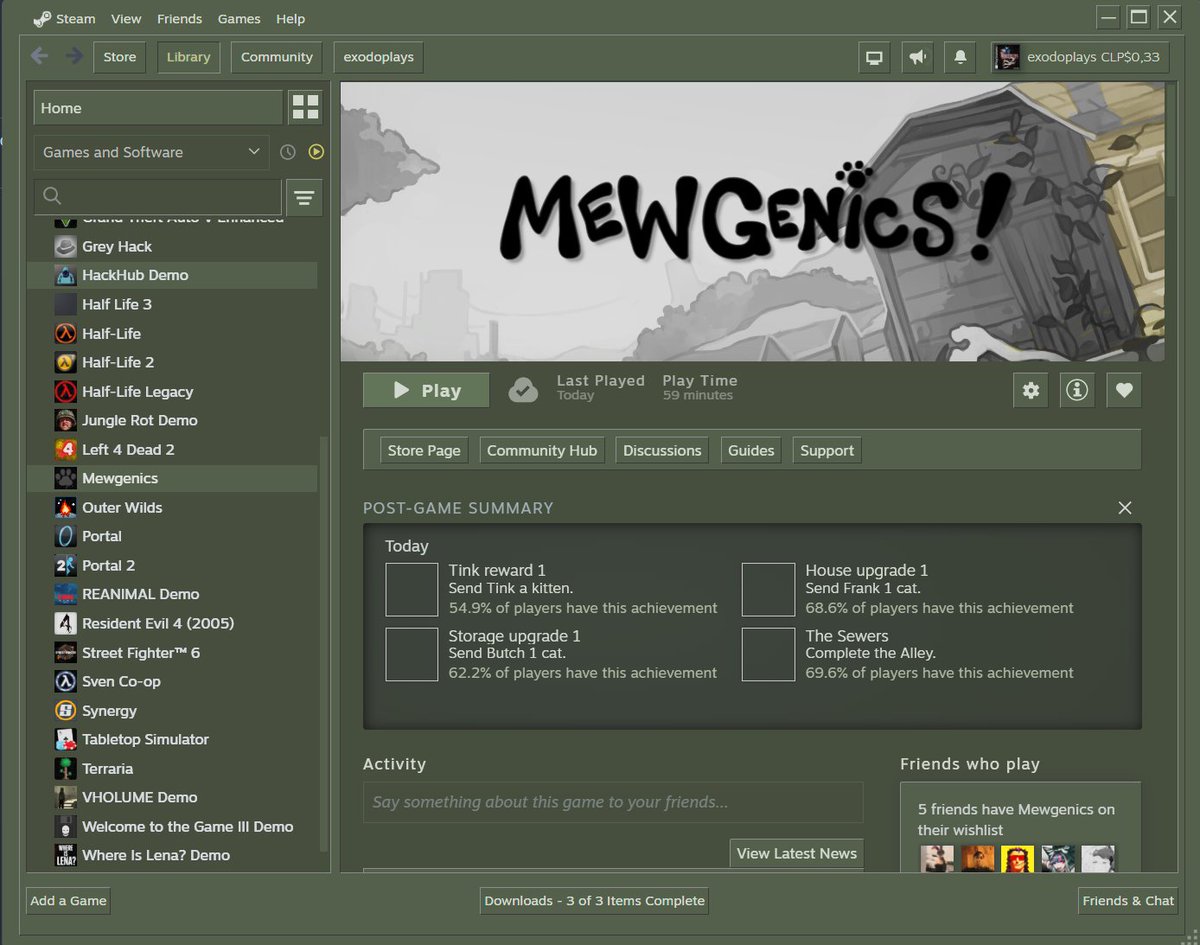Viewport: 1200px width, 945px height.
Task: Open the Store Page link
Action: pos(424,450)
